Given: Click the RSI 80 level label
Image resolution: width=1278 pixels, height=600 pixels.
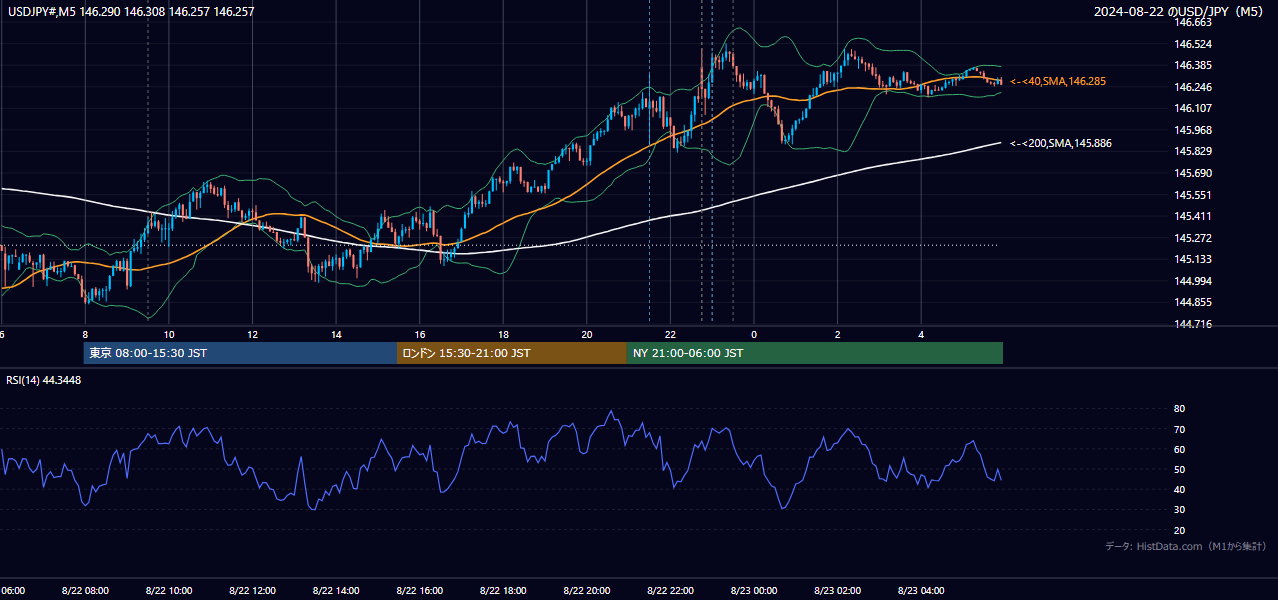Looking at the screenshot, I should 1179,409.
